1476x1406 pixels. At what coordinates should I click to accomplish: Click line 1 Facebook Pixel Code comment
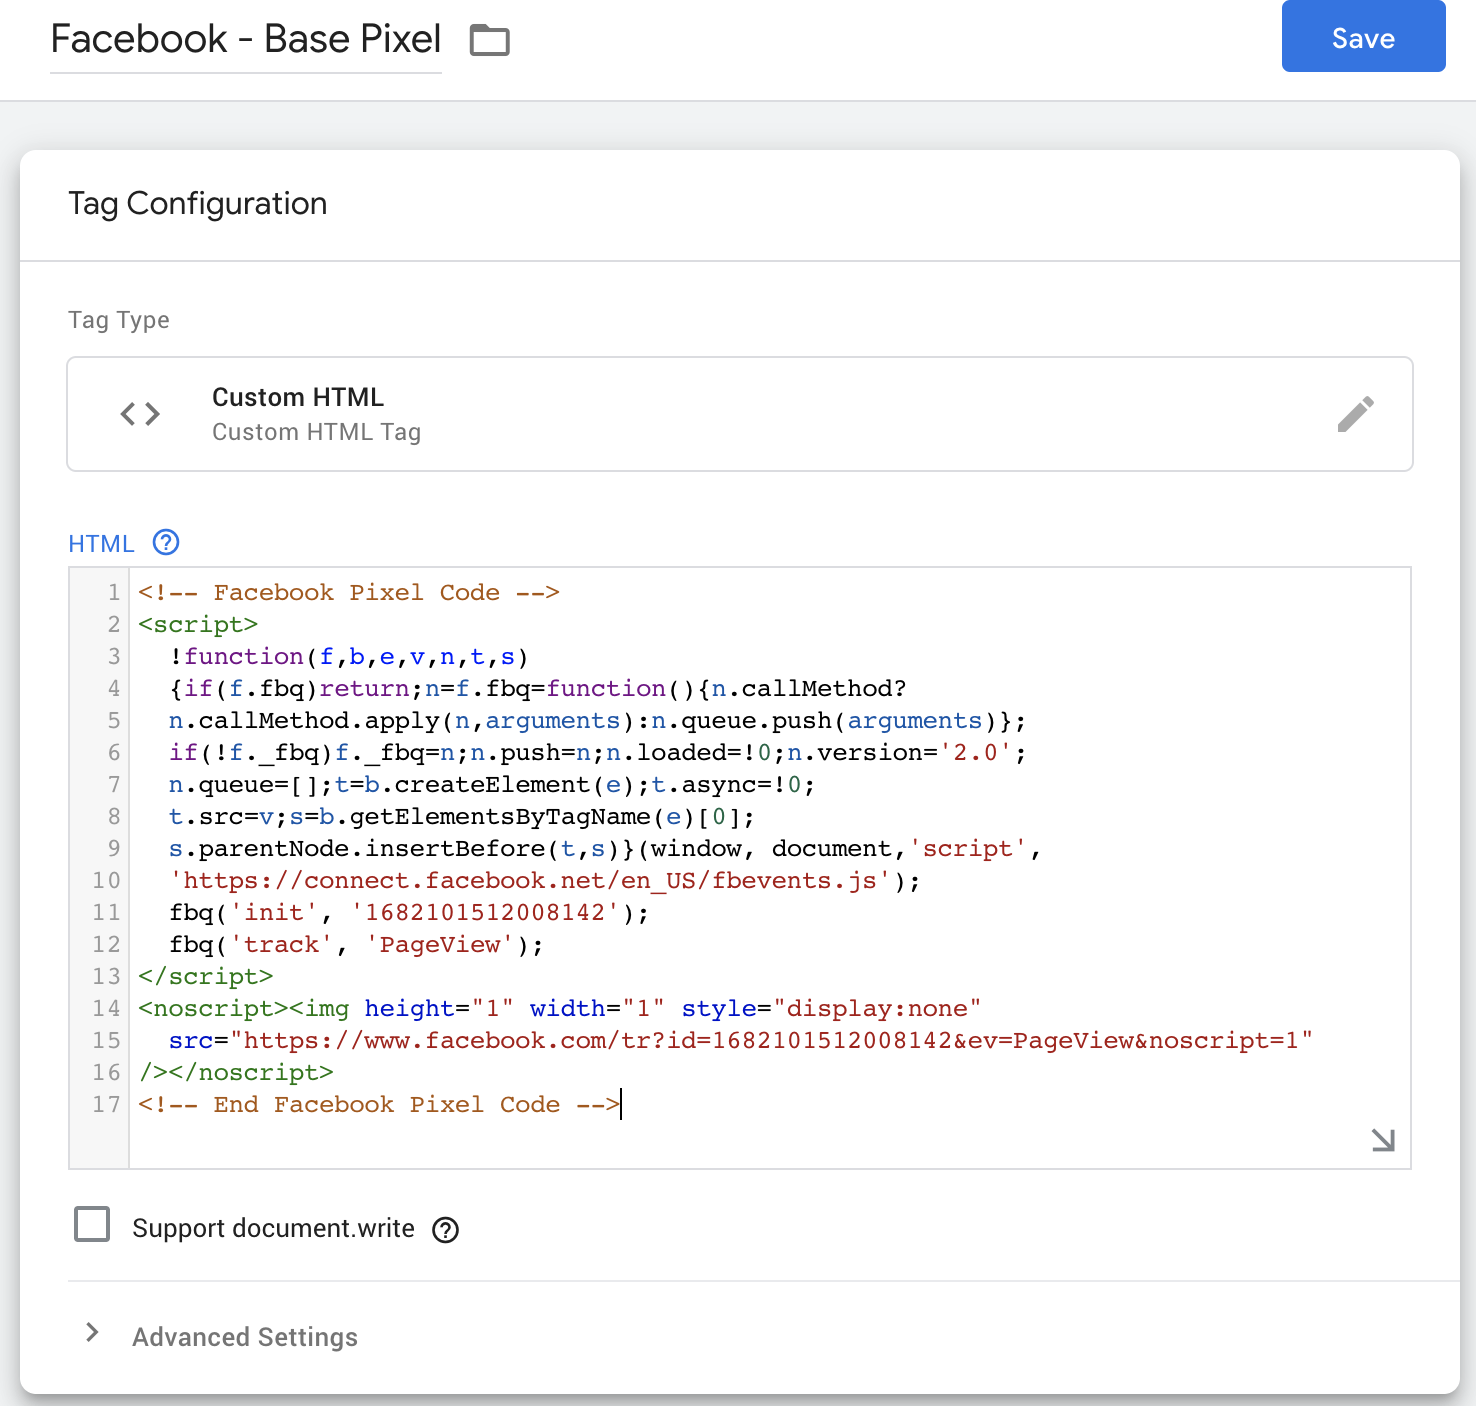tap(349, 592)
